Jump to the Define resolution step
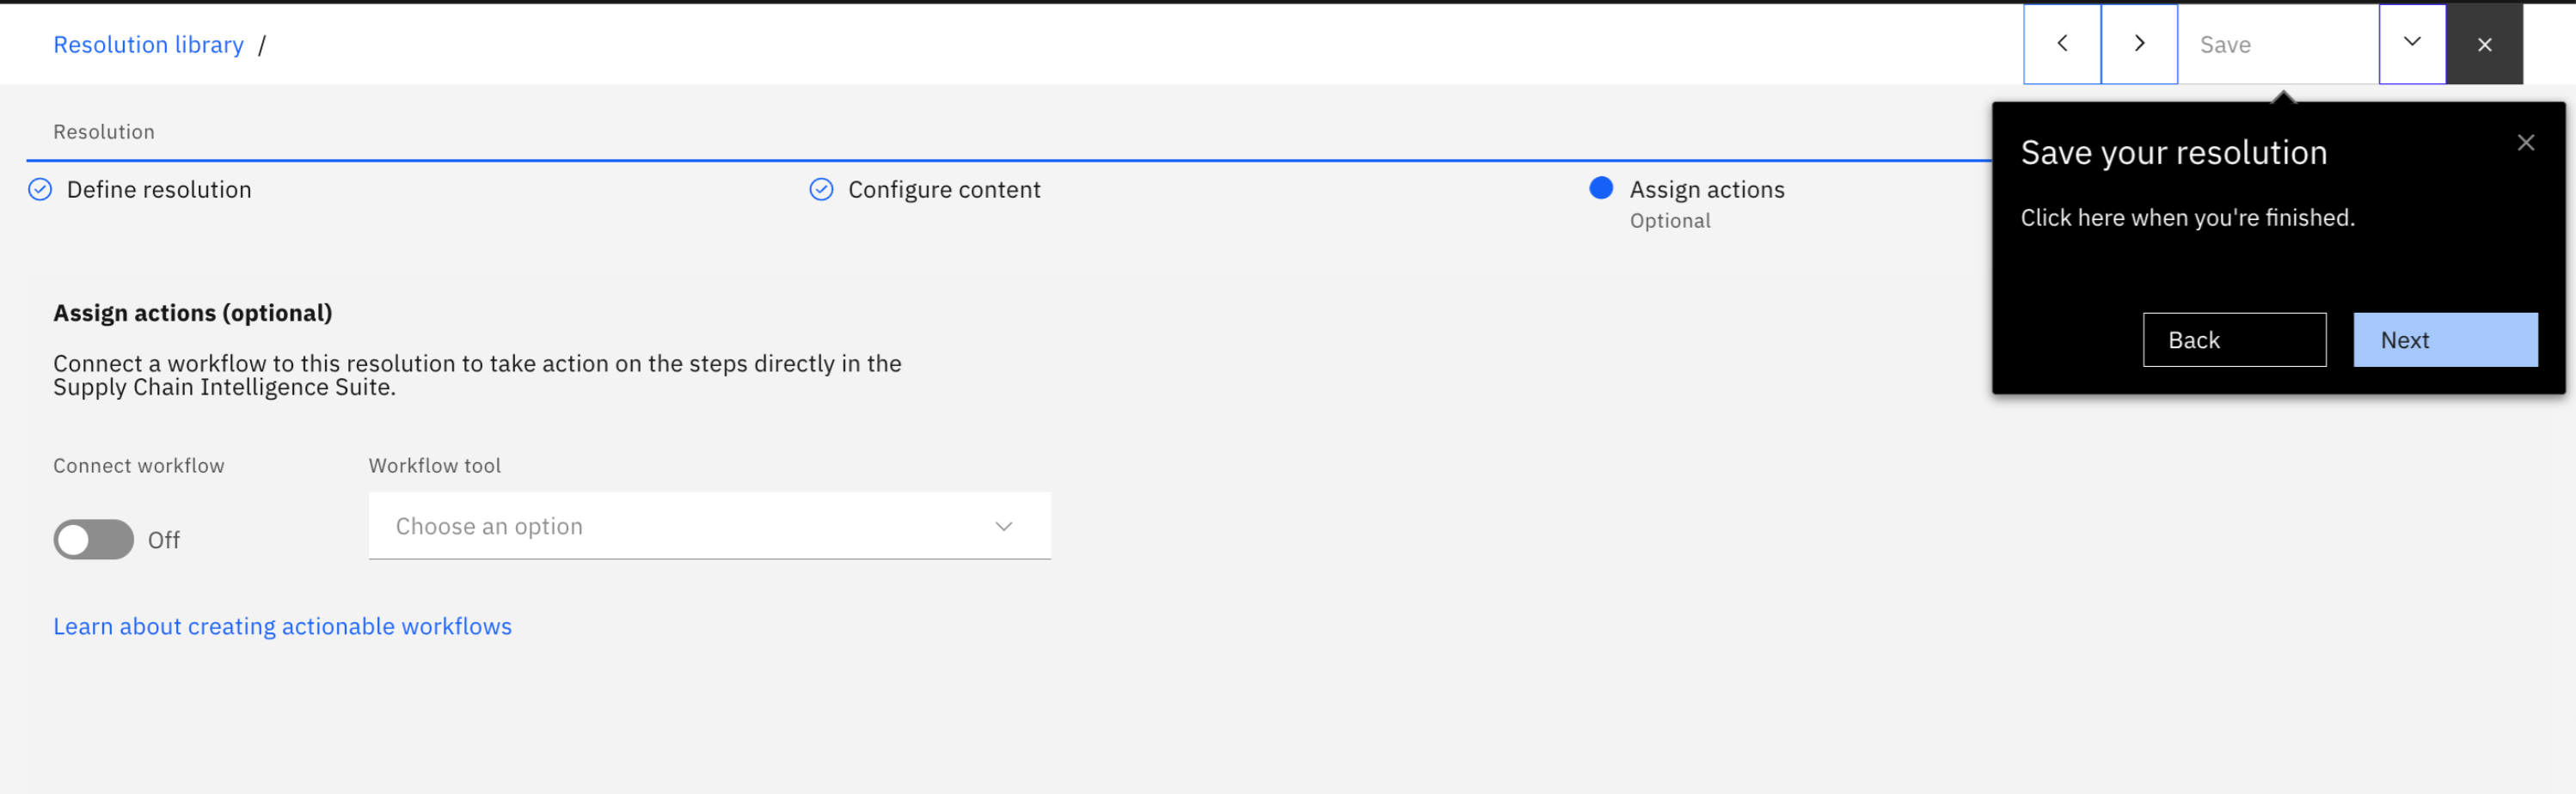 coord(159,190)
